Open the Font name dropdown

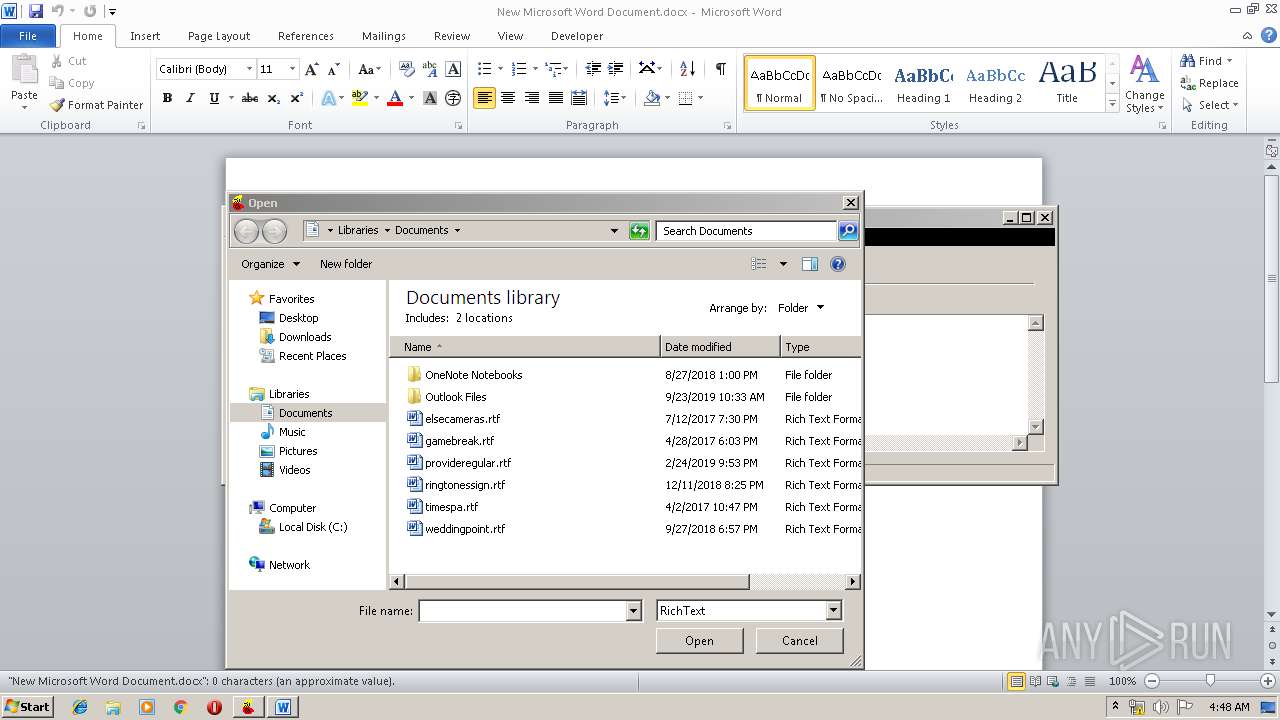(x=250, y=69)
